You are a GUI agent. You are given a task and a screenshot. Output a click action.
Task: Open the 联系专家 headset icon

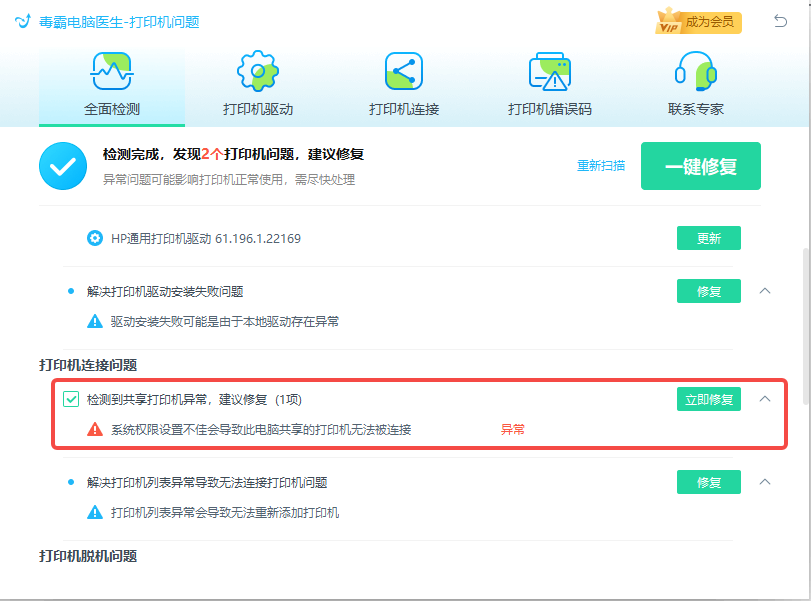(x=695, y=71)
